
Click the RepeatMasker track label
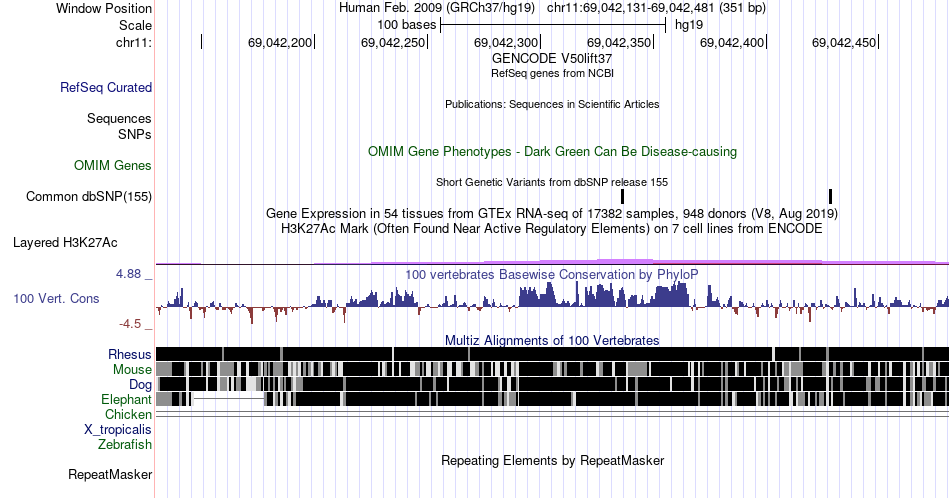point(110,474)
